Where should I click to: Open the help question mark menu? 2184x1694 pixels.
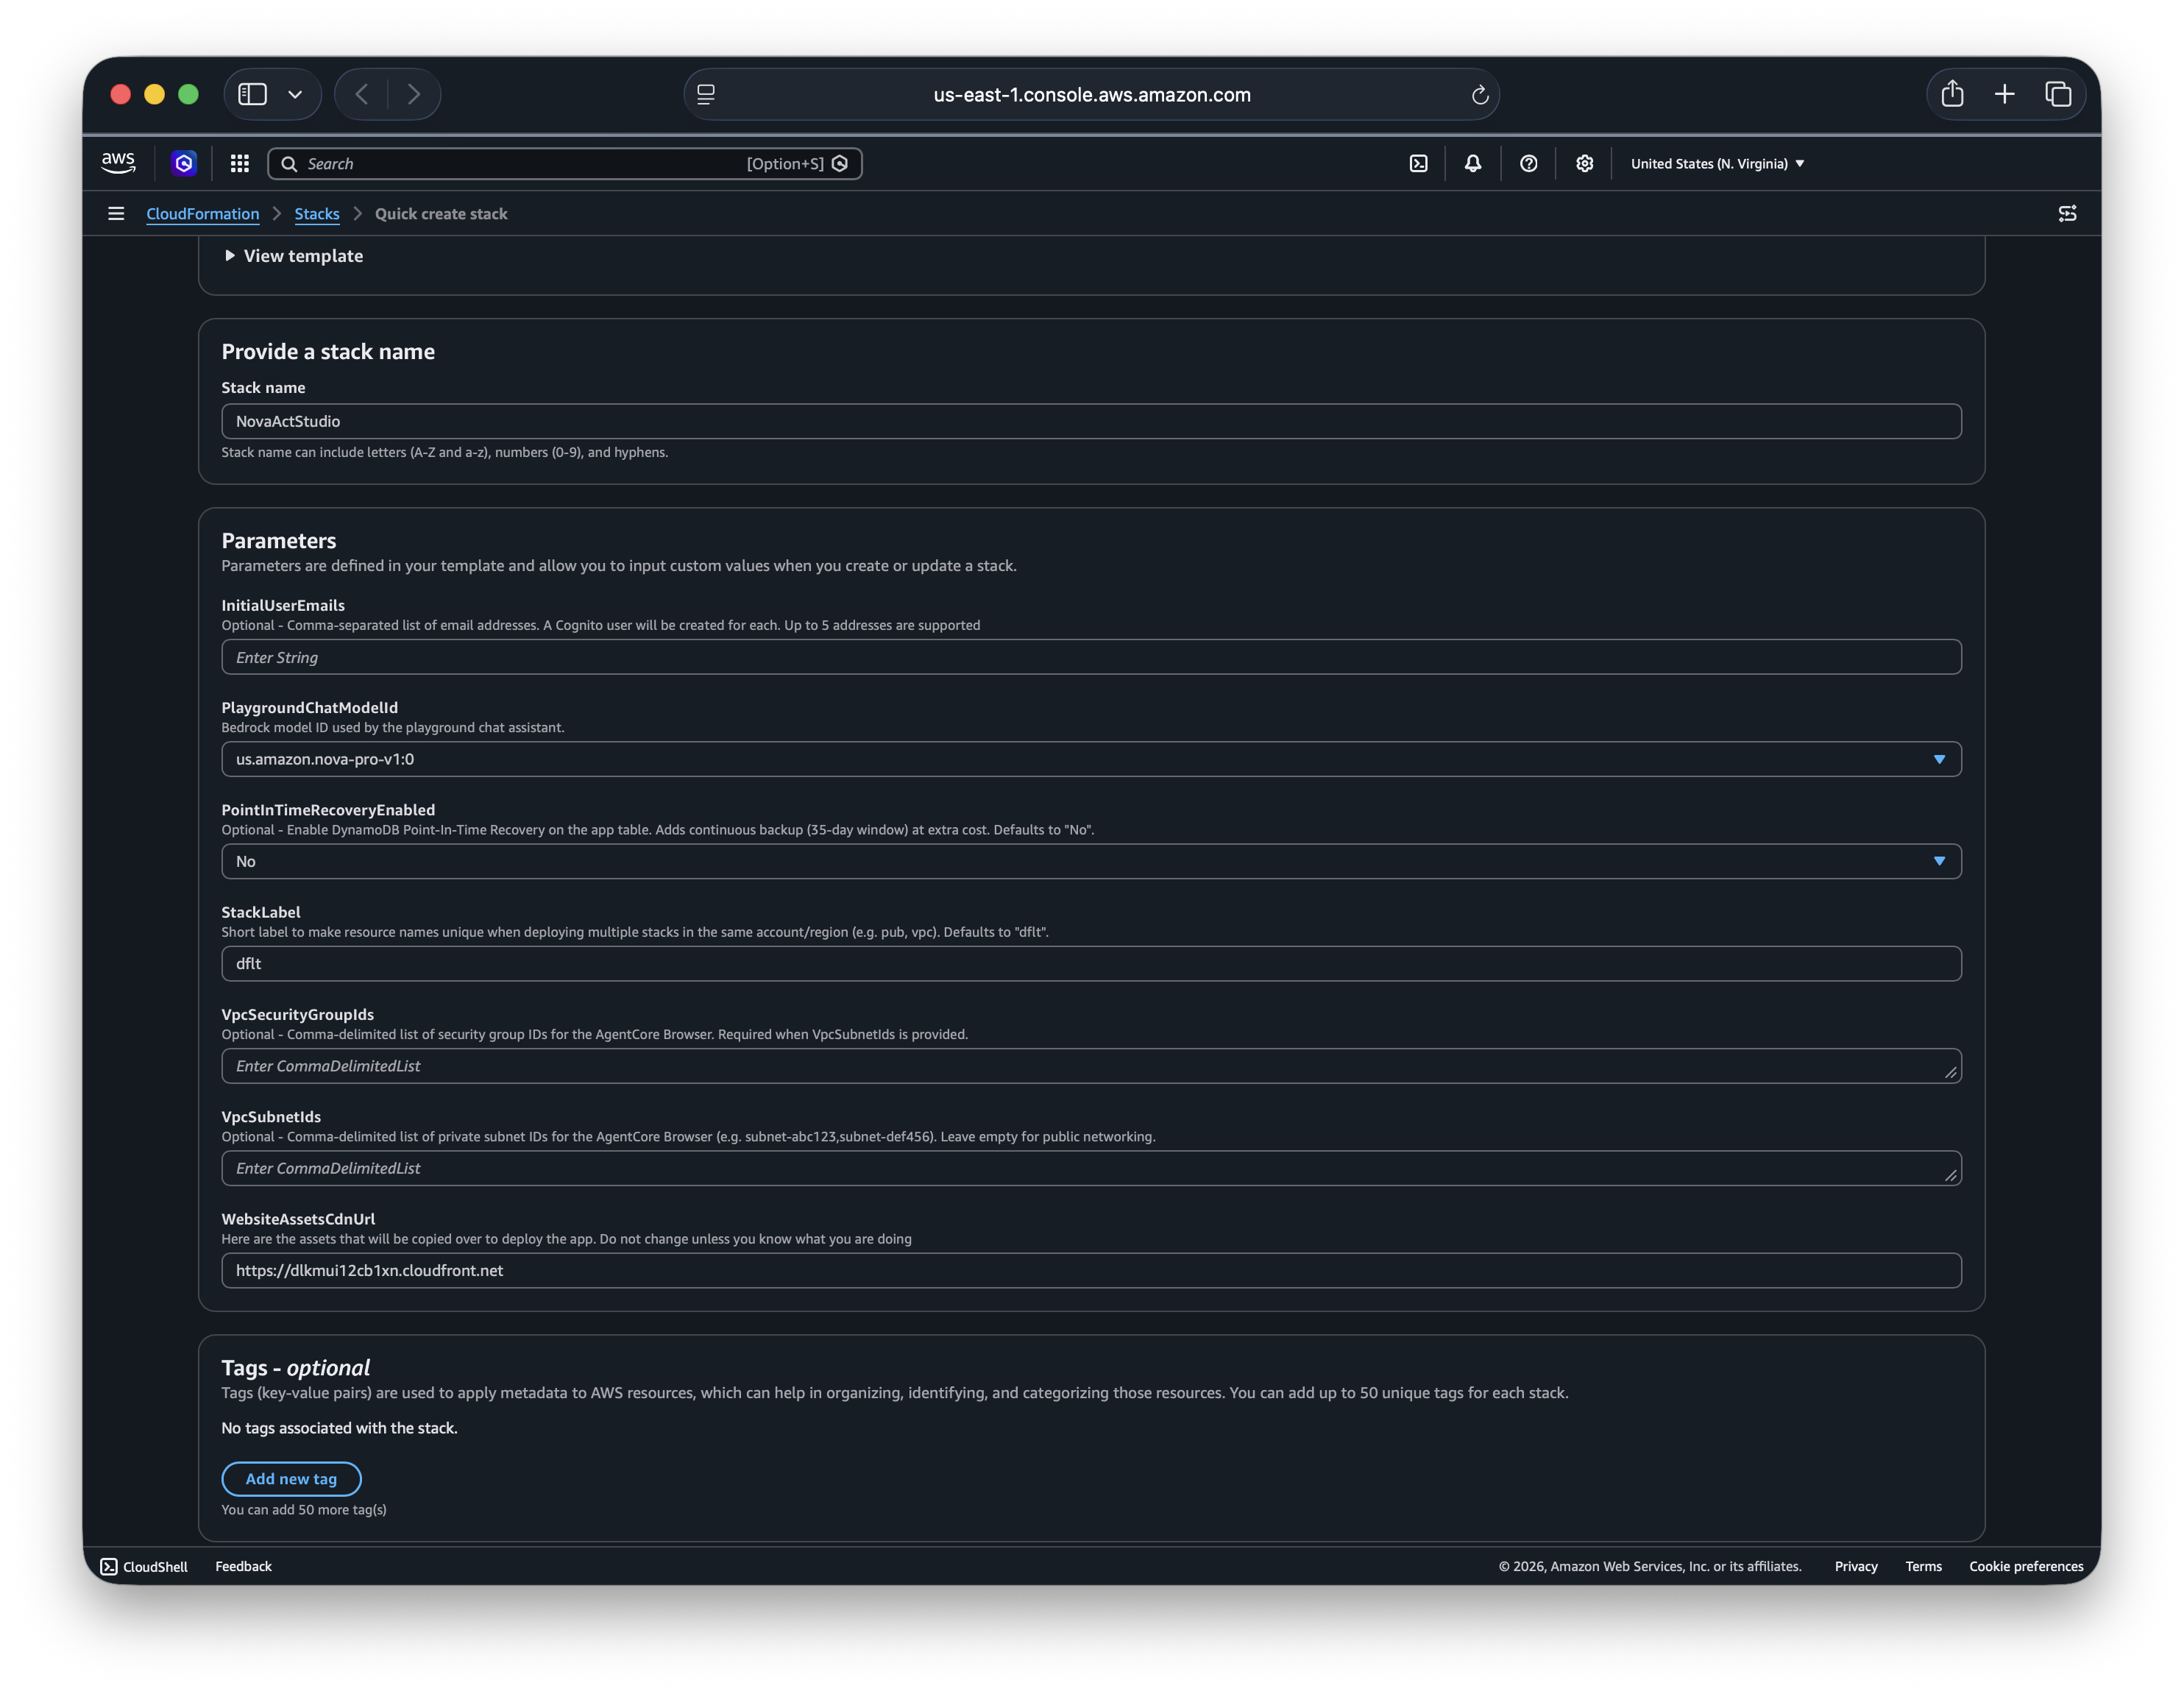(x=1528, y=163)
